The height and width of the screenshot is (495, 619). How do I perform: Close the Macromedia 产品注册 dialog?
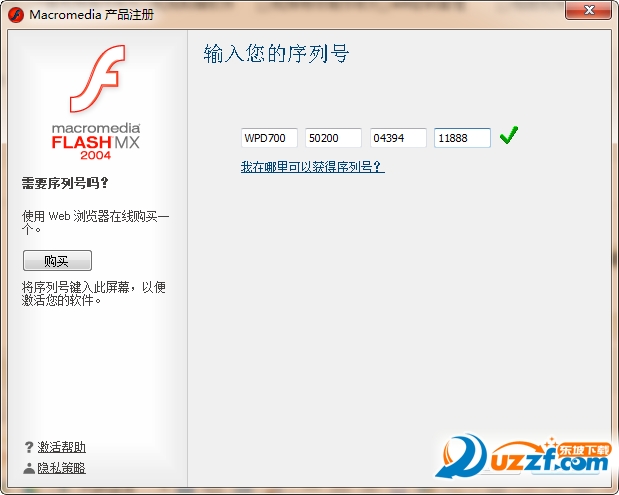[588, 10]
